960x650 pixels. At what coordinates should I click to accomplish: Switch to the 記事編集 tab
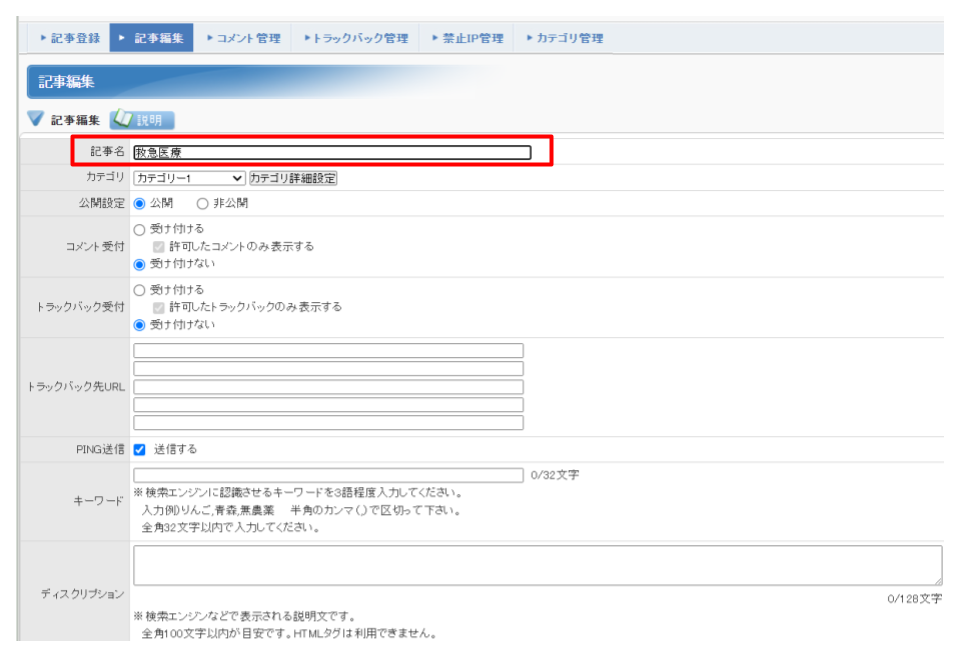point(151,38)
